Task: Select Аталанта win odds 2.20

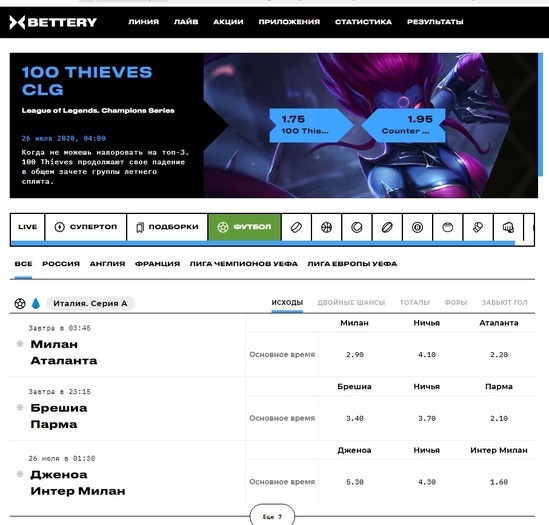Action: tap(499, 354)
